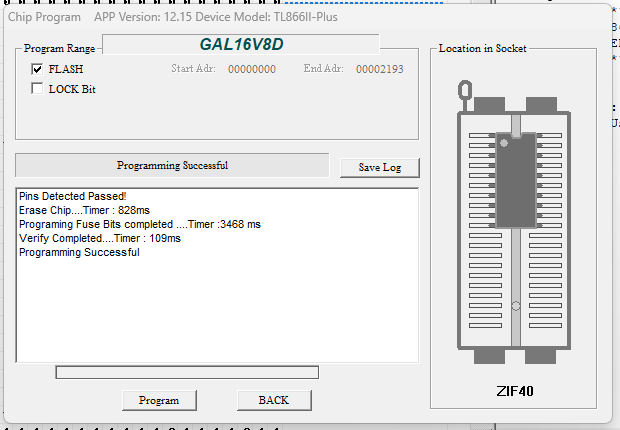Click the Programming Successful status banner
The image size is (620, 430).
click(172, 165)
